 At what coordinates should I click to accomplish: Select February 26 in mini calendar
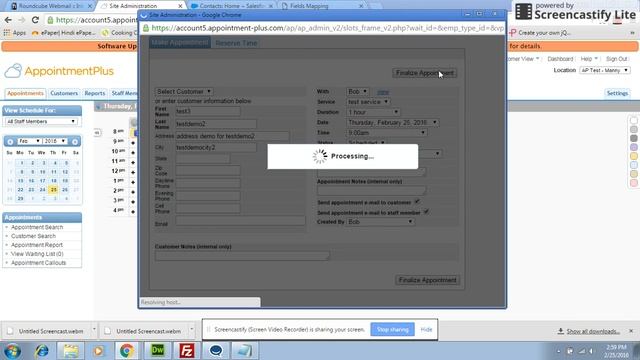point(64,189)
